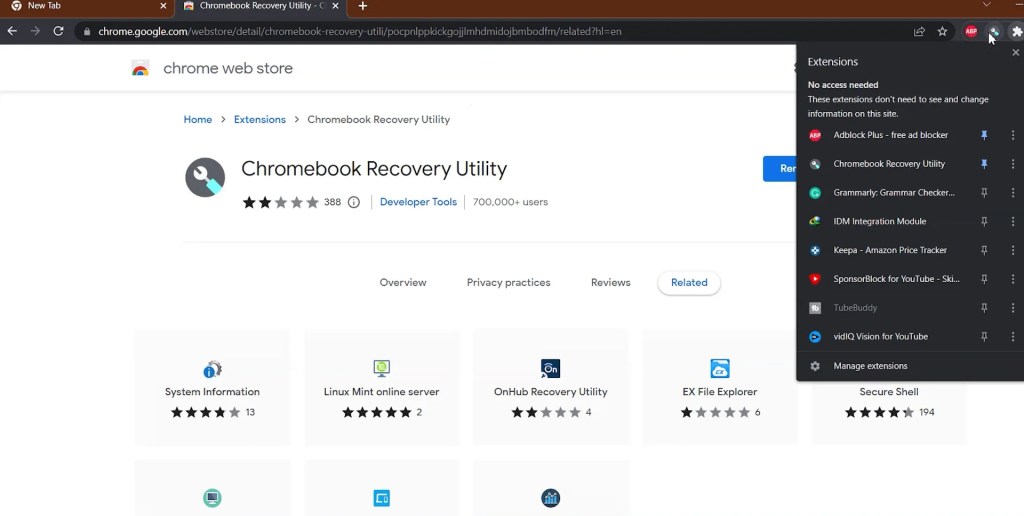Open the Linux Mint online server card
The height and width of the screenshot is (516, 1024).
tap(381, 387)
